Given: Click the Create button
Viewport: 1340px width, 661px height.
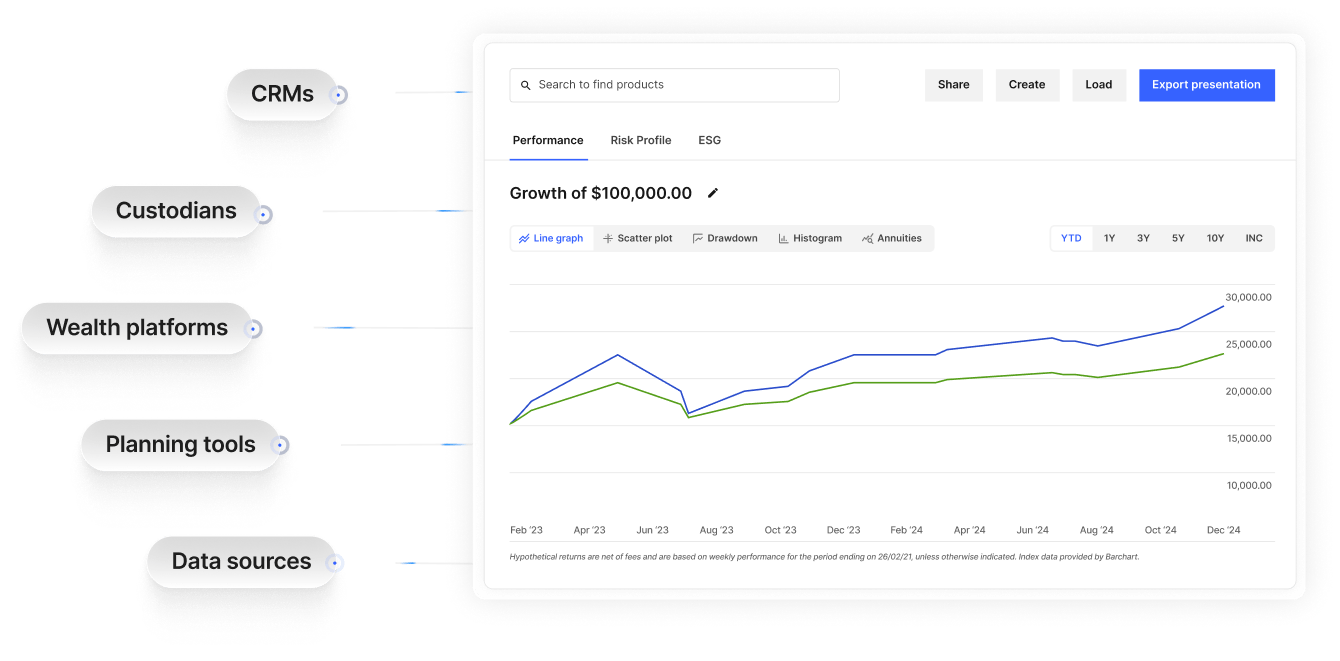Looking at the screenshot, I should [1027, 85].
